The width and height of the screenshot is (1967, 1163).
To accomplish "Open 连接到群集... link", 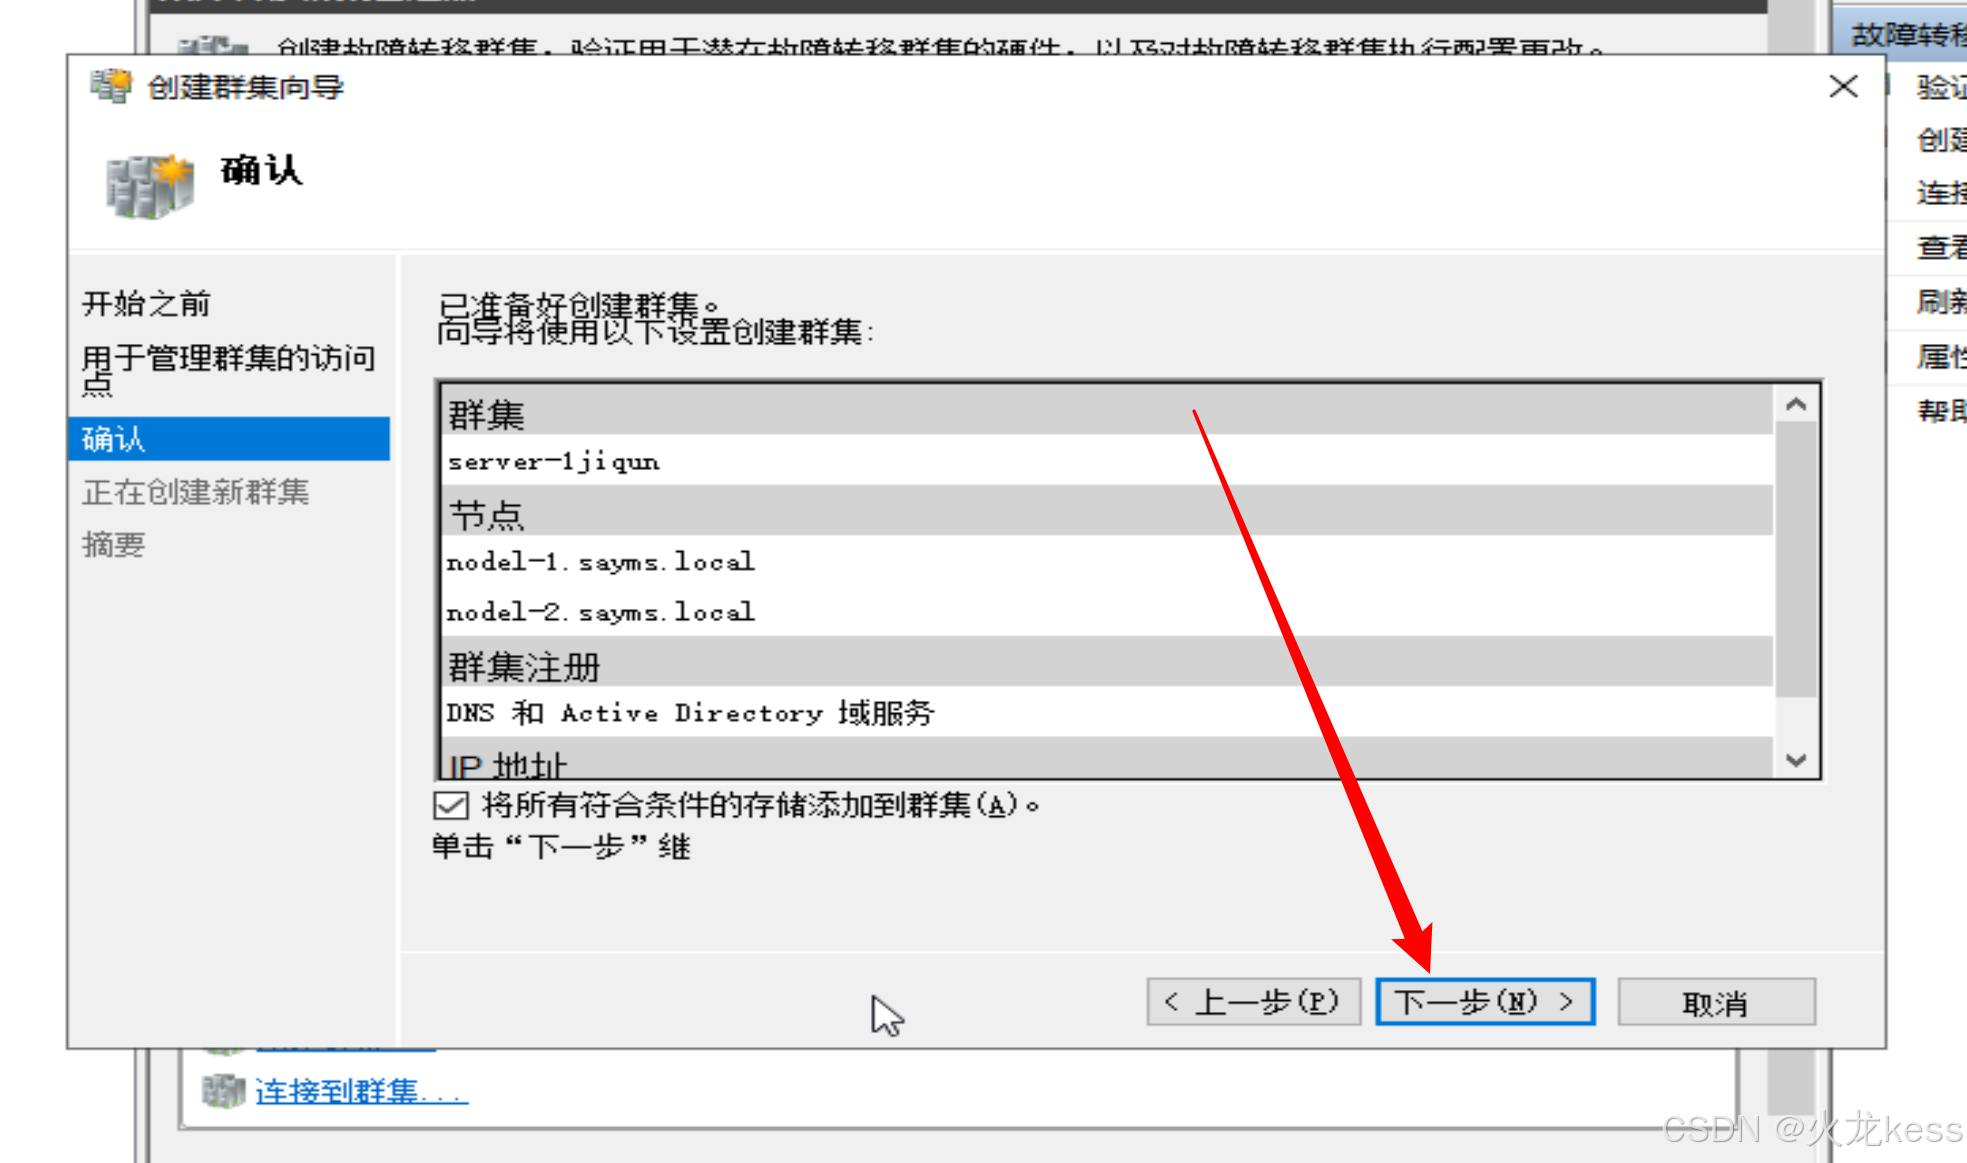I will (x=361, y=1091).
